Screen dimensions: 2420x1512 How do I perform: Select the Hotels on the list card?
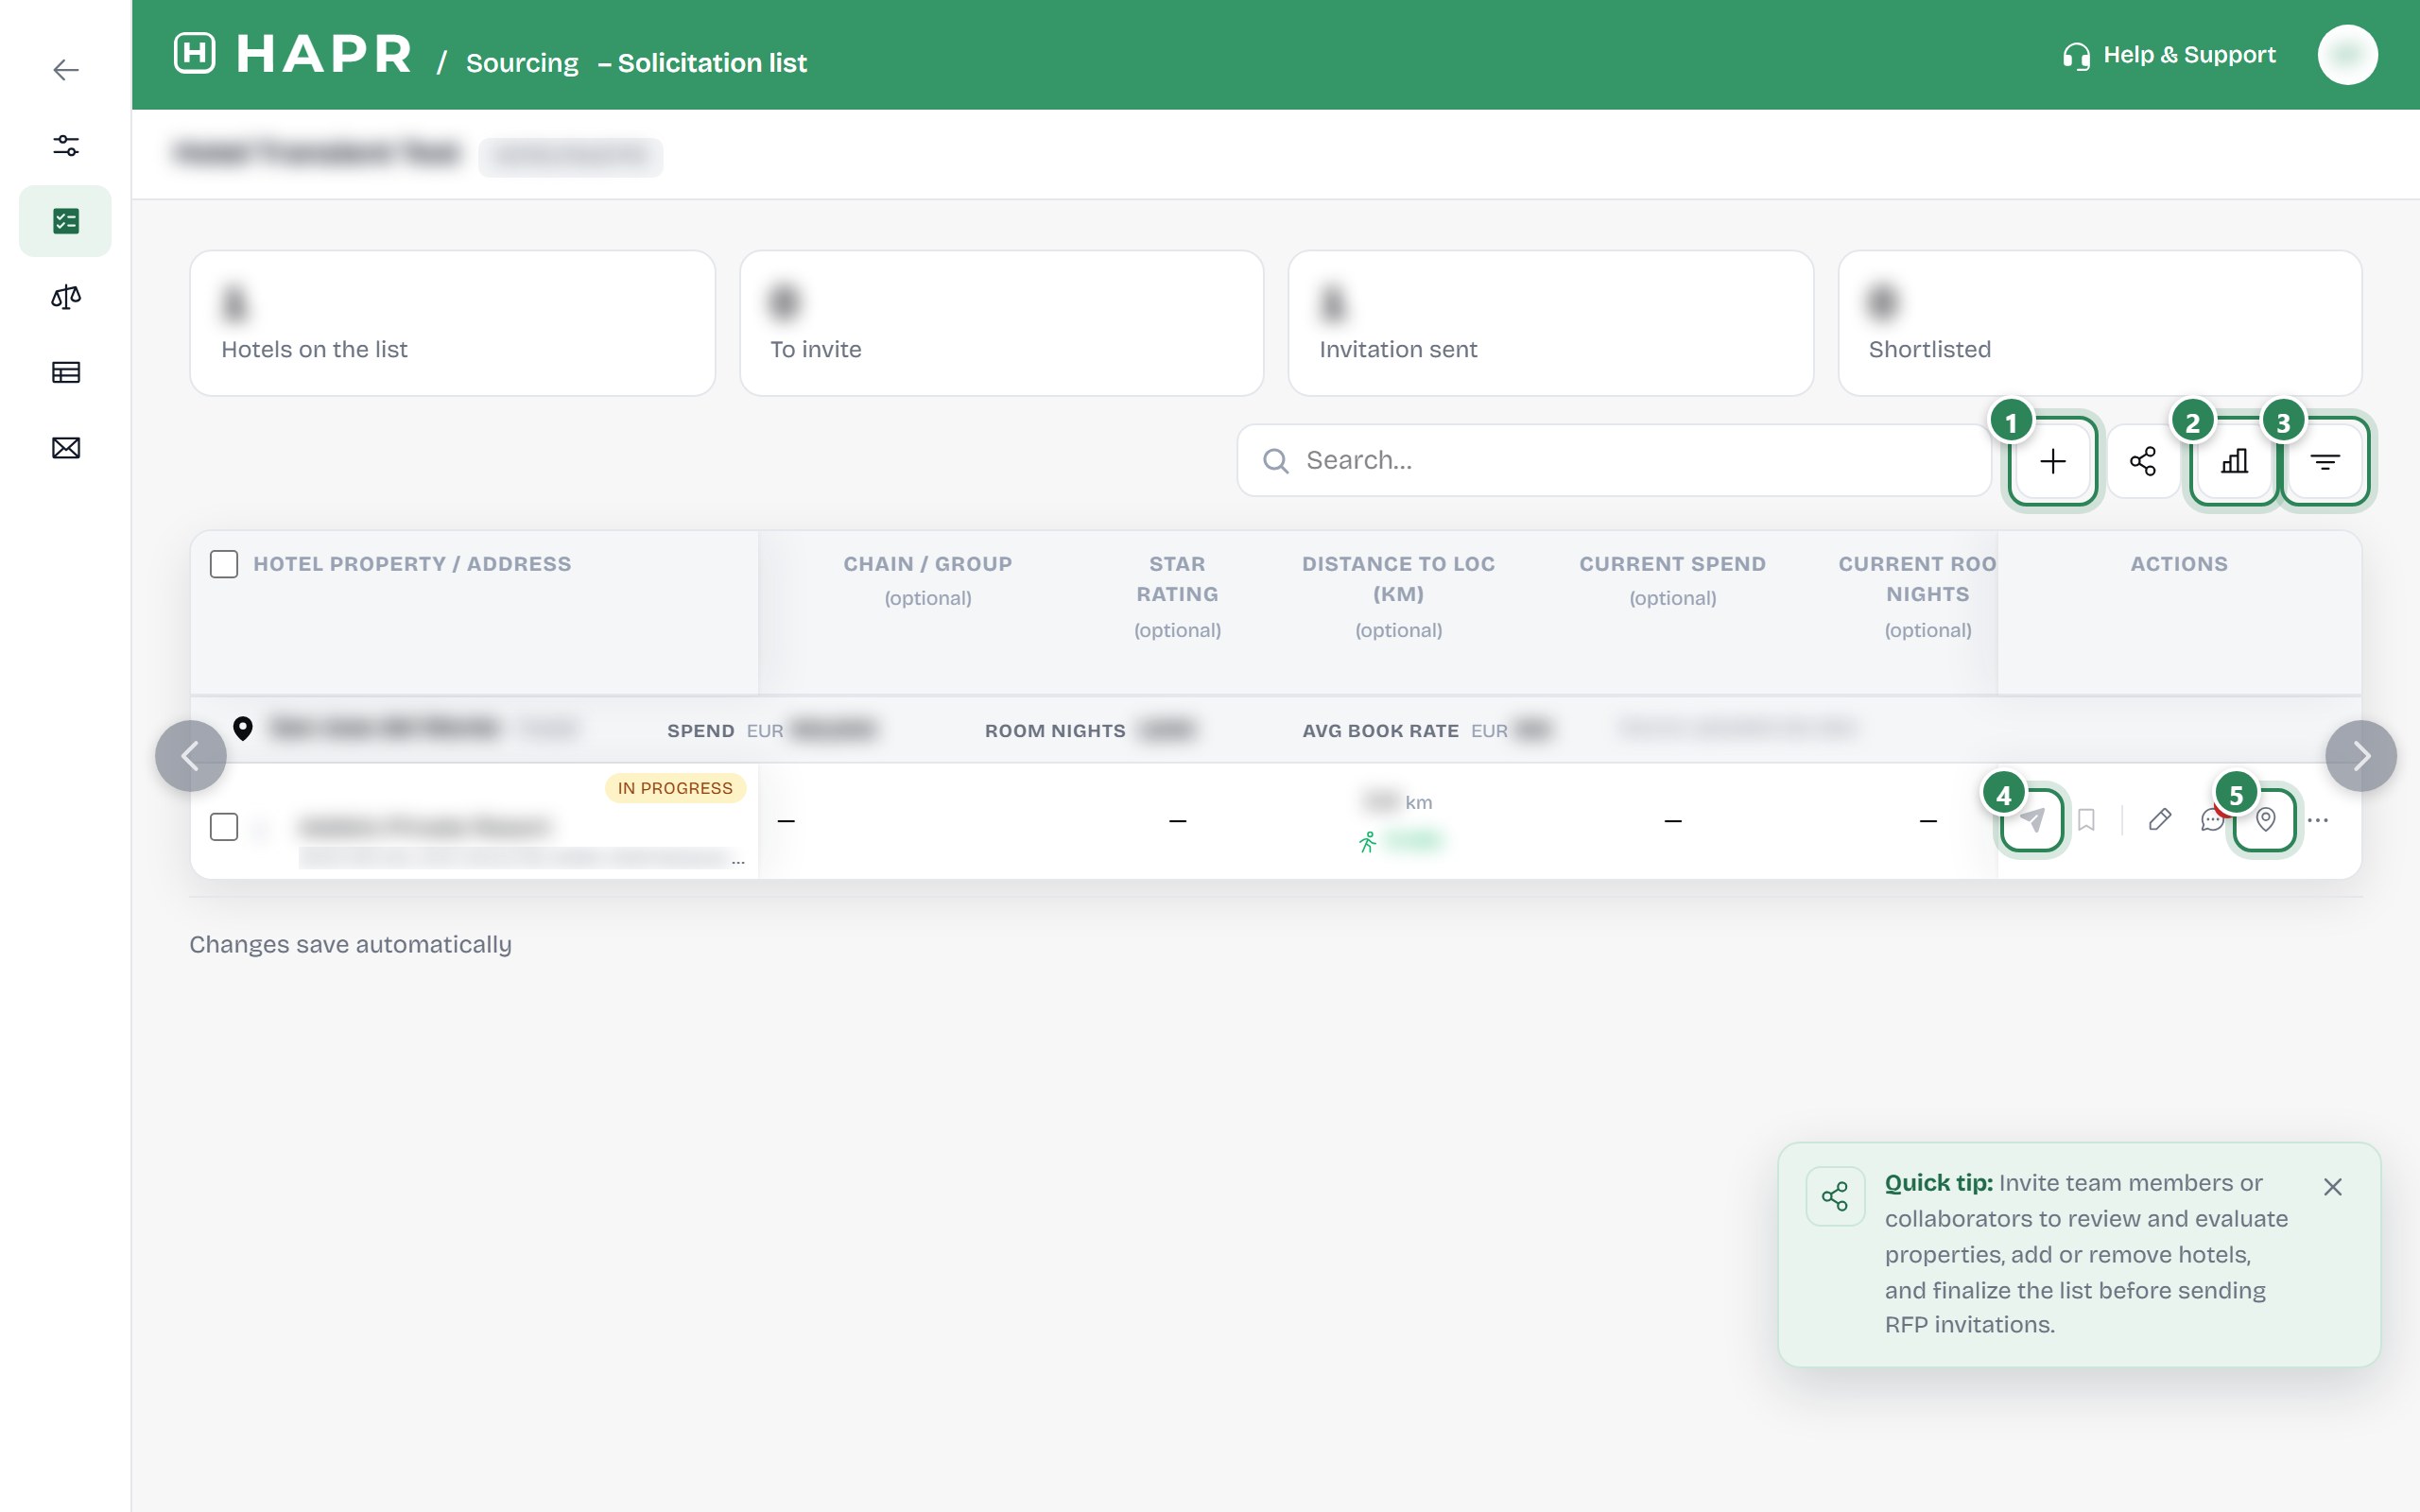point(452,323)
